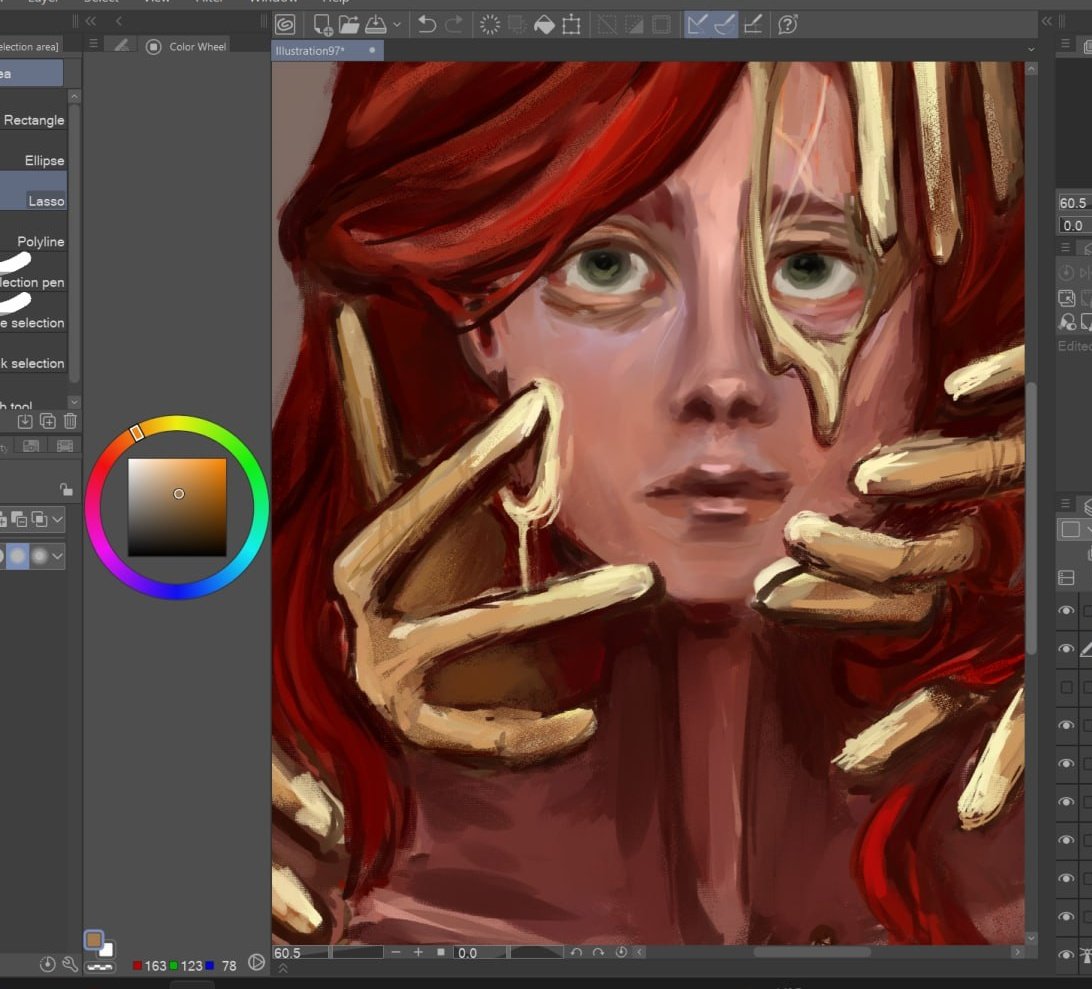1092x989 pixels.
Task: Import sub tool material icon
Action: (25, 421)
